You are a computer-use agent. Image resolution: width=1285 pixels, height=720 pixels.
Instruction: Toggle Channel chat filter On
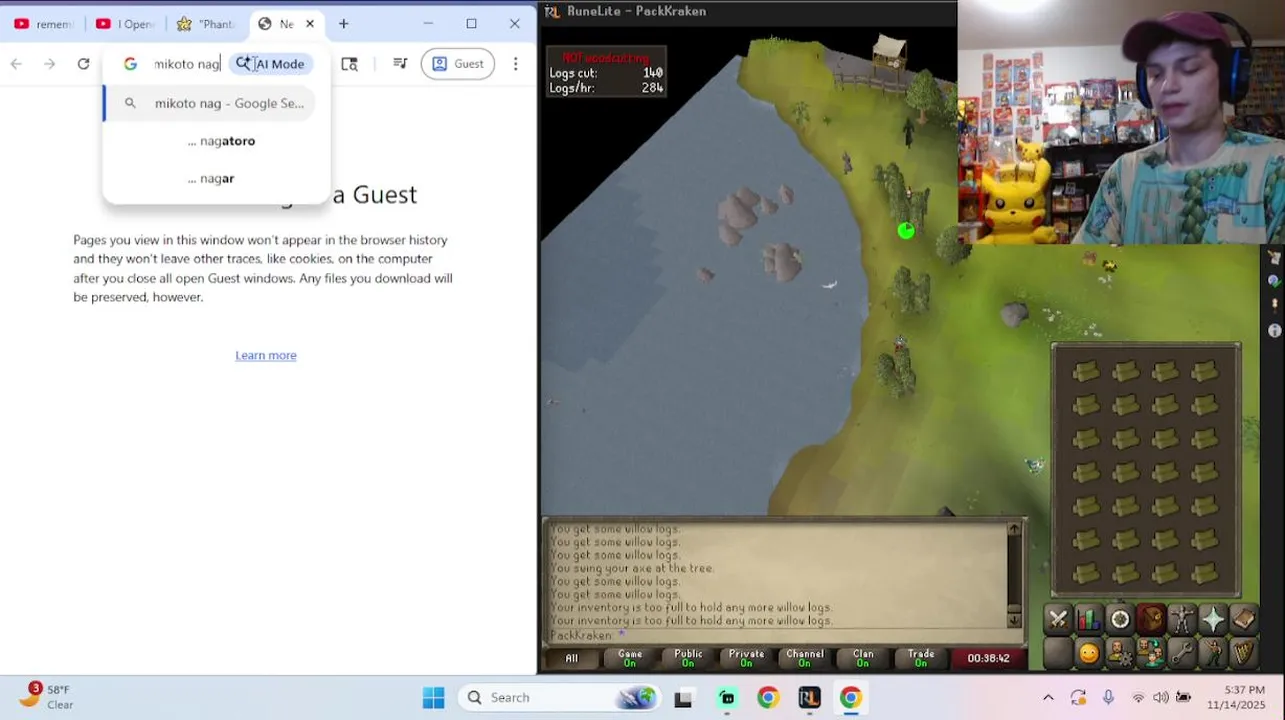tap(805, 658)
